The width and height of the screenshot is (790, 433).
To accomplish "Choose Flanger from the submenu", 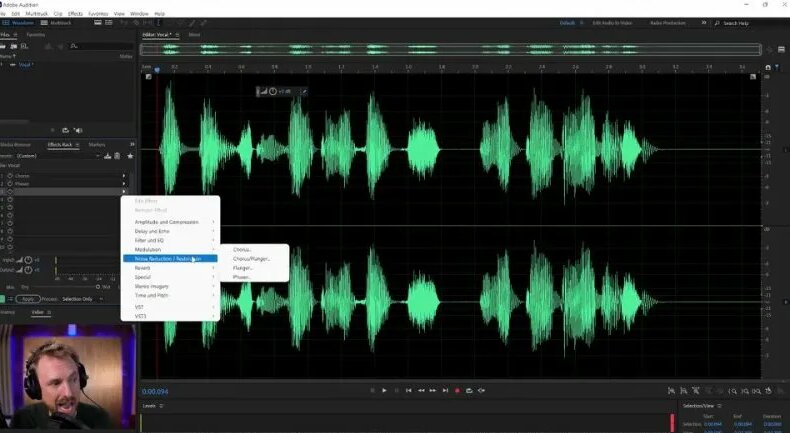I will pos(243,268).
